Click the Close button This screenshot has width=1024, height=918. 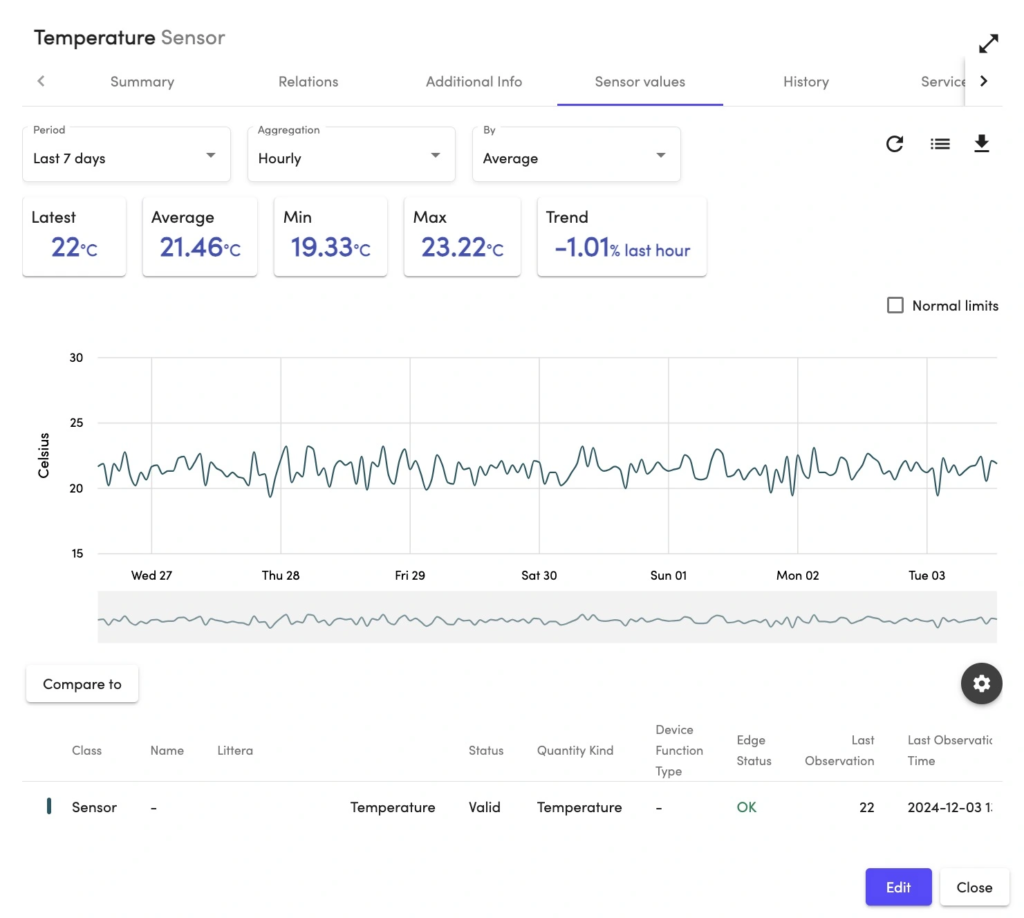[x=974, y=887]
